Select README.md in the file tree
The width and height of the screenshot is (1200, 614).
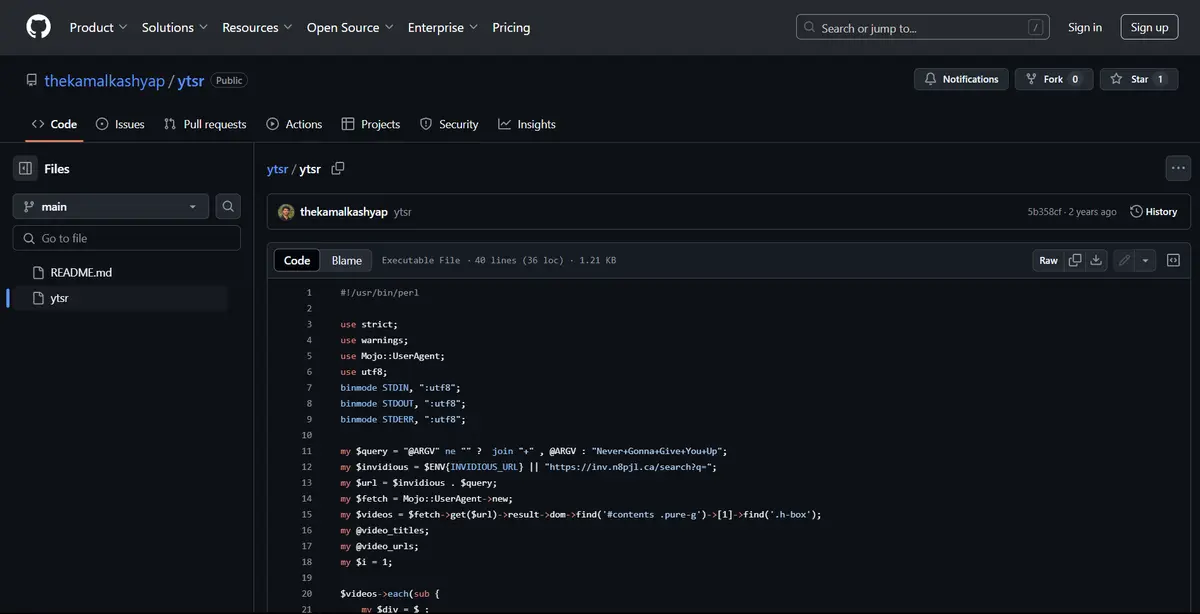[x=81, y=272]
